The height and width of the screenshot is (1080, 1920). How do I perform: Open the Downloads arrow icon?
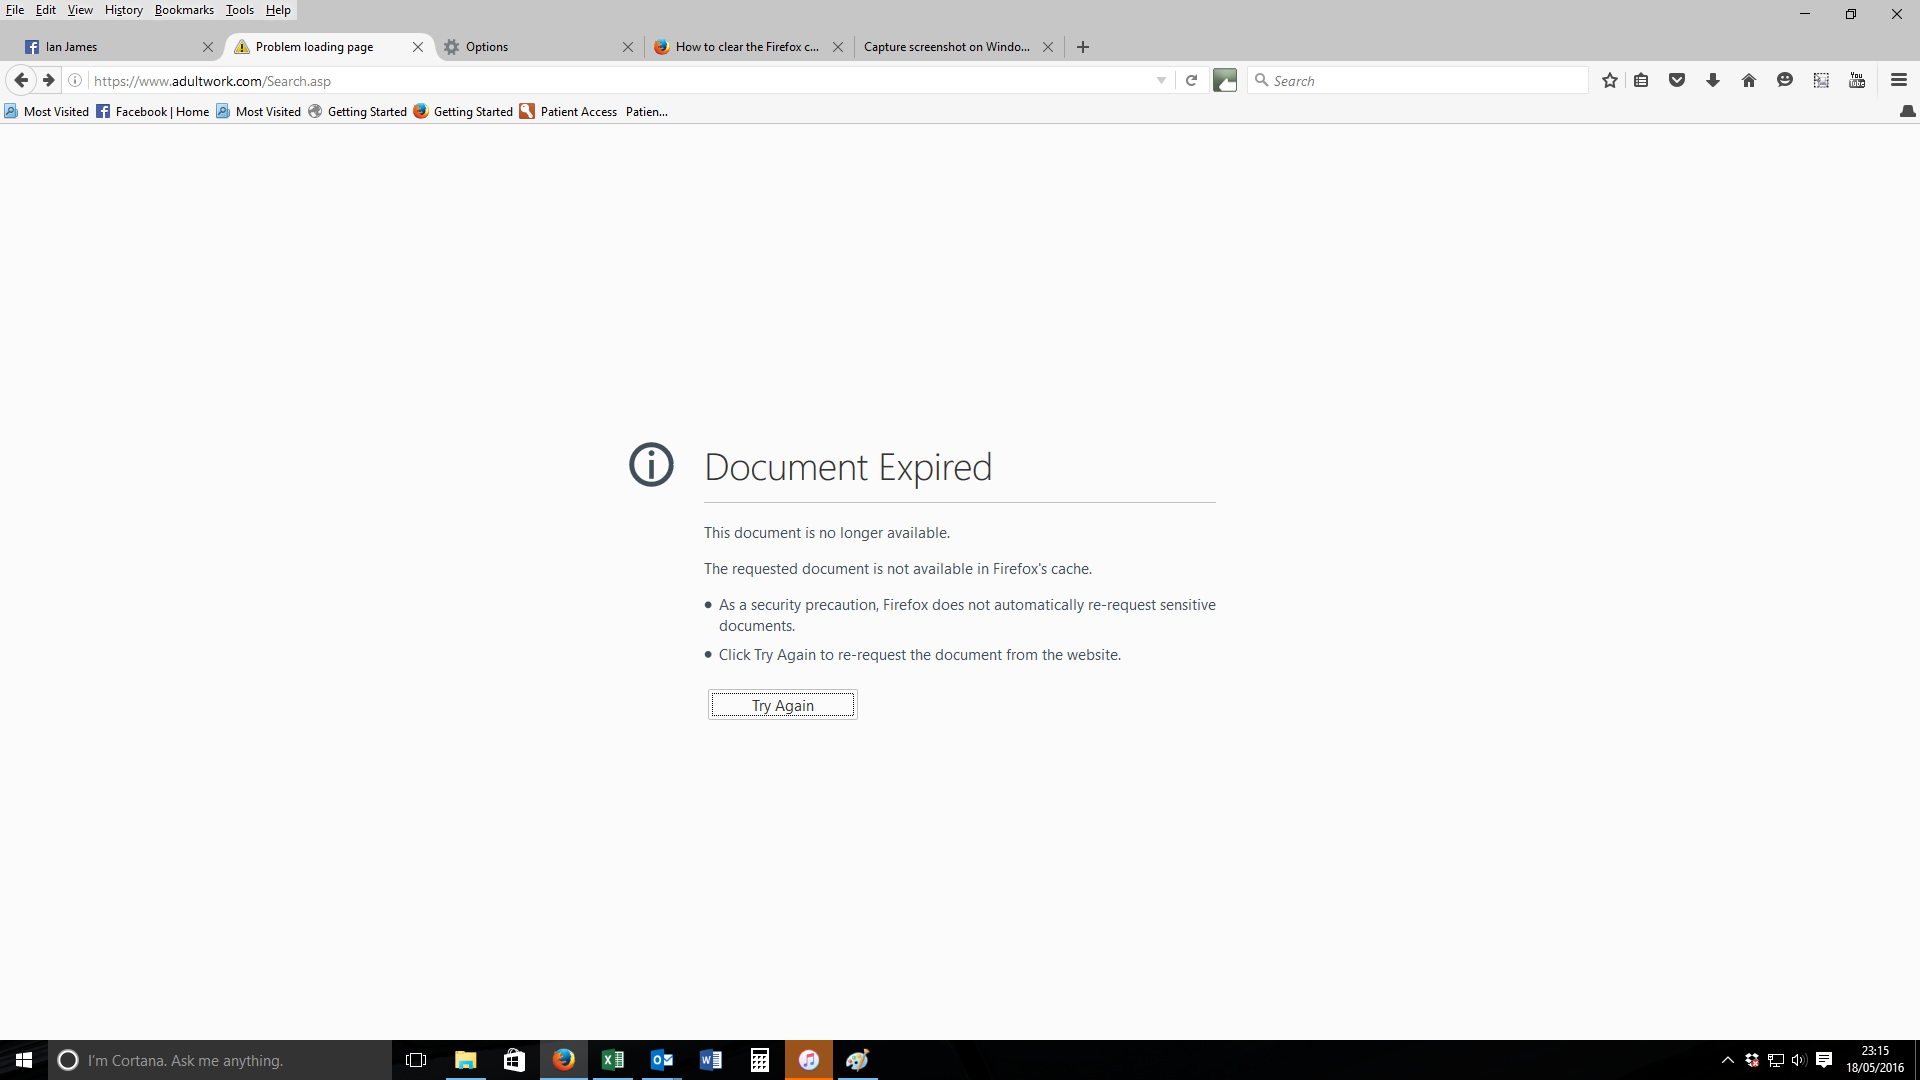tap(1713, 80)
